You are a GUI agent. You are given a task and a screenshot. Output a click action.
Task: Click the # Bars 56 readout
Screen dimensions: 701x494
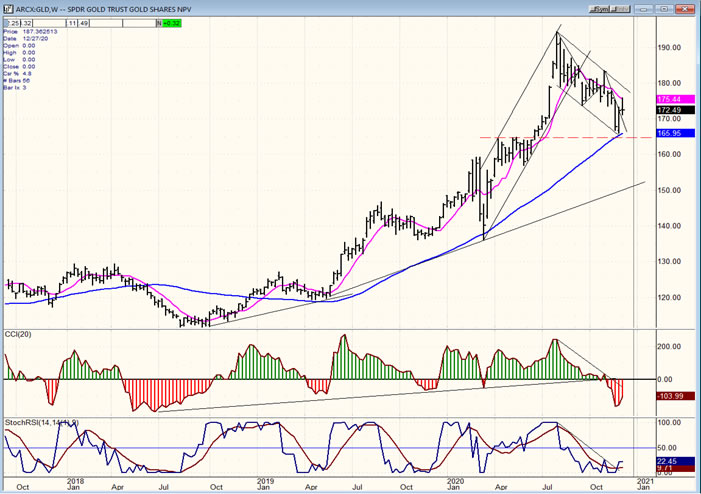[x=22, y=80]
